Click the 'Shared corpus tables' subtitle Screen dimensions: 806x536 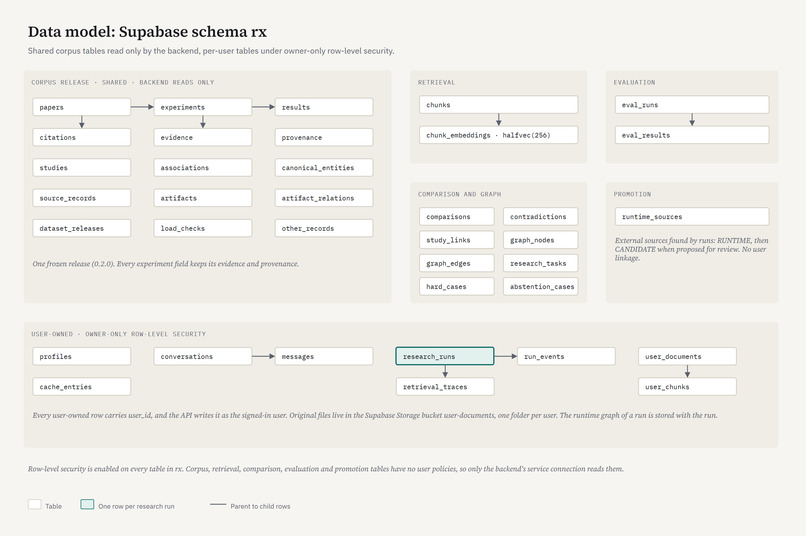coord(211,51)
